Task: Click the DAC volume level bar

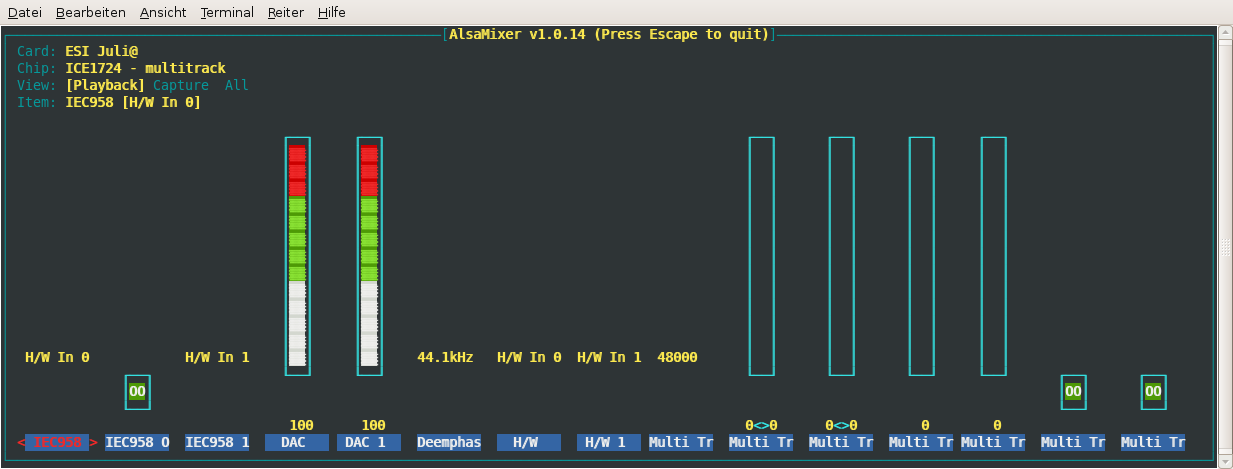Action: tap(297, 256)
